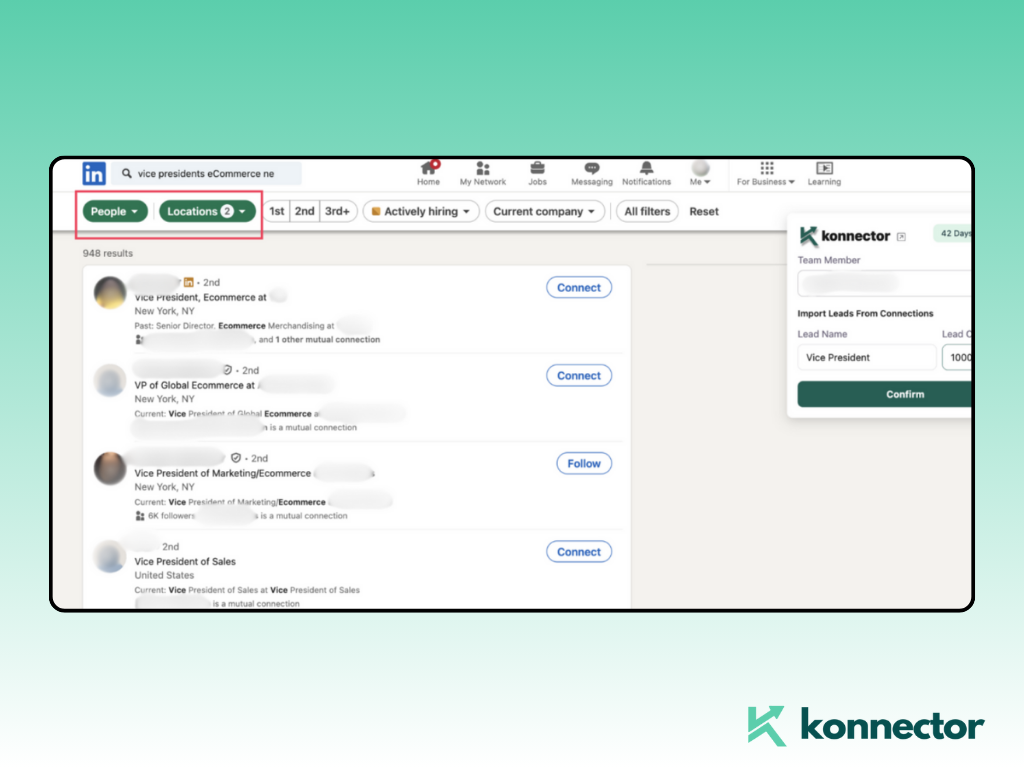
Task: Click the Team Member field
Action: tap(884, 283)
